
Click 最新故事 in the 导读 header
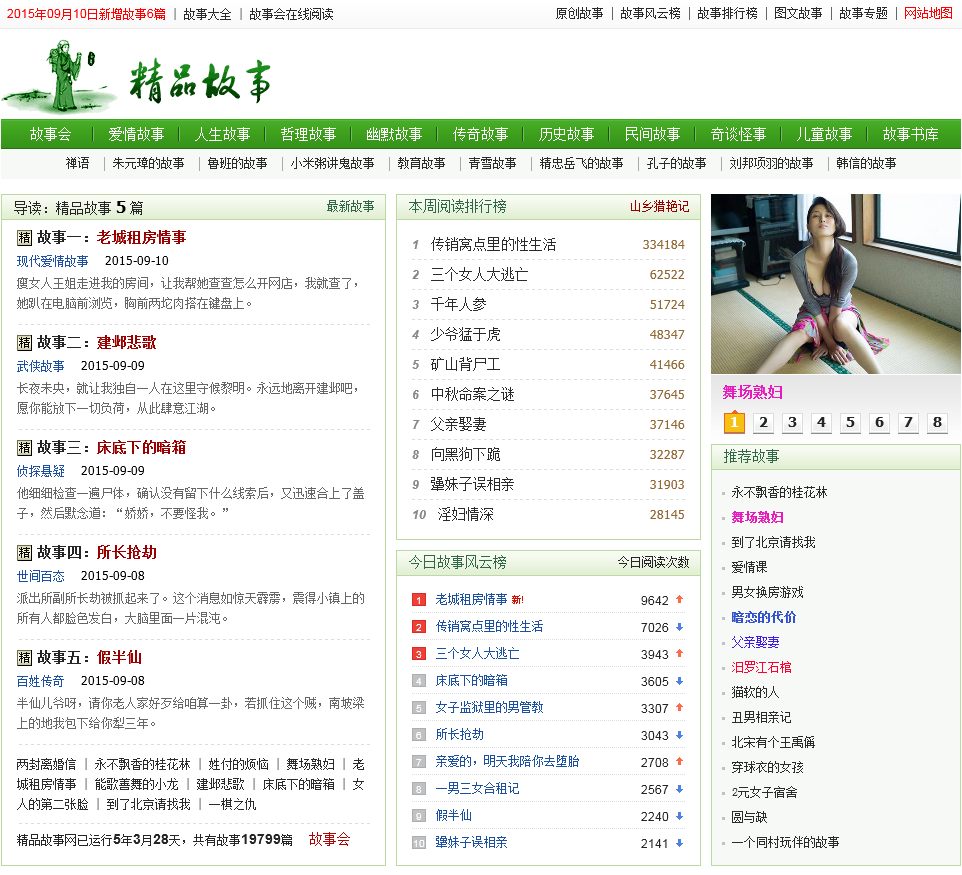pos(350,206)
